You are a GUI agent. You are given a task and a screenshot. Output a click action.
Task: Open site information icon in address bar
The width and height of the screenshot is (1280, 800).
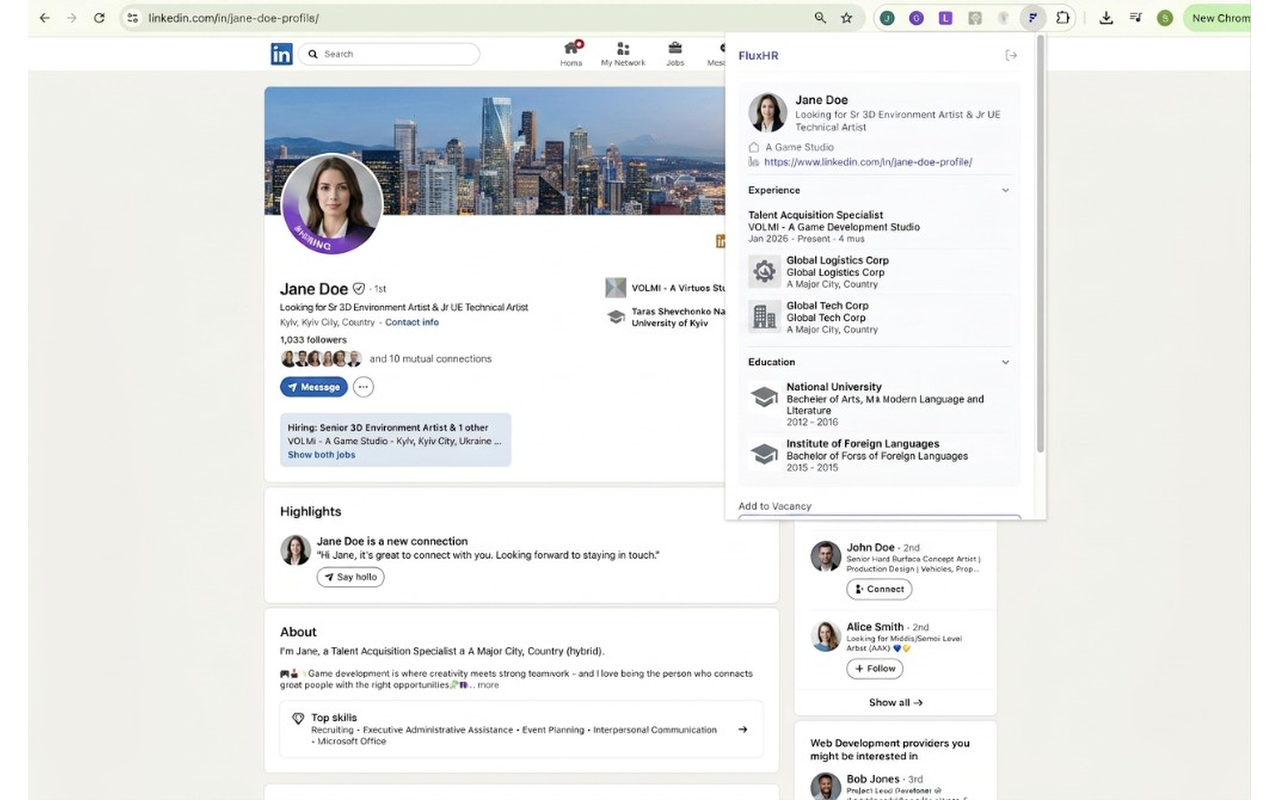(x=132, y=18)
